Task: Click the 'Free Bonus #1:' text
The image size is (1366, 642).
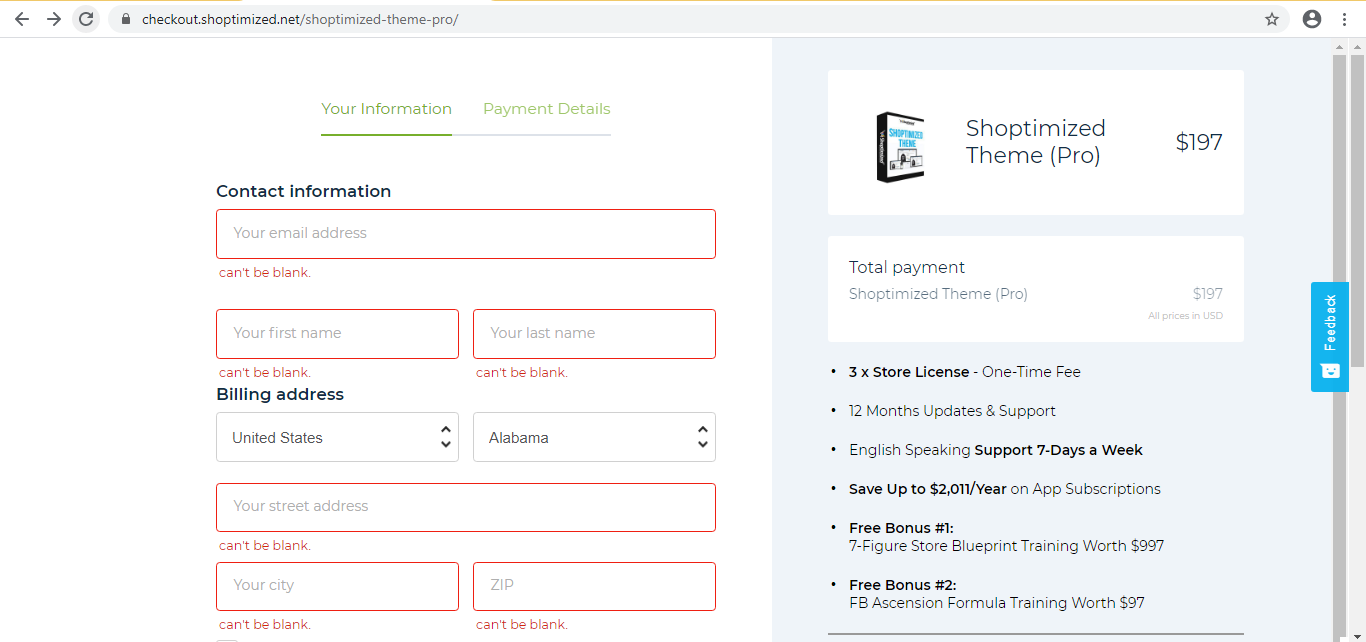Action: click(x=901, y=528)
